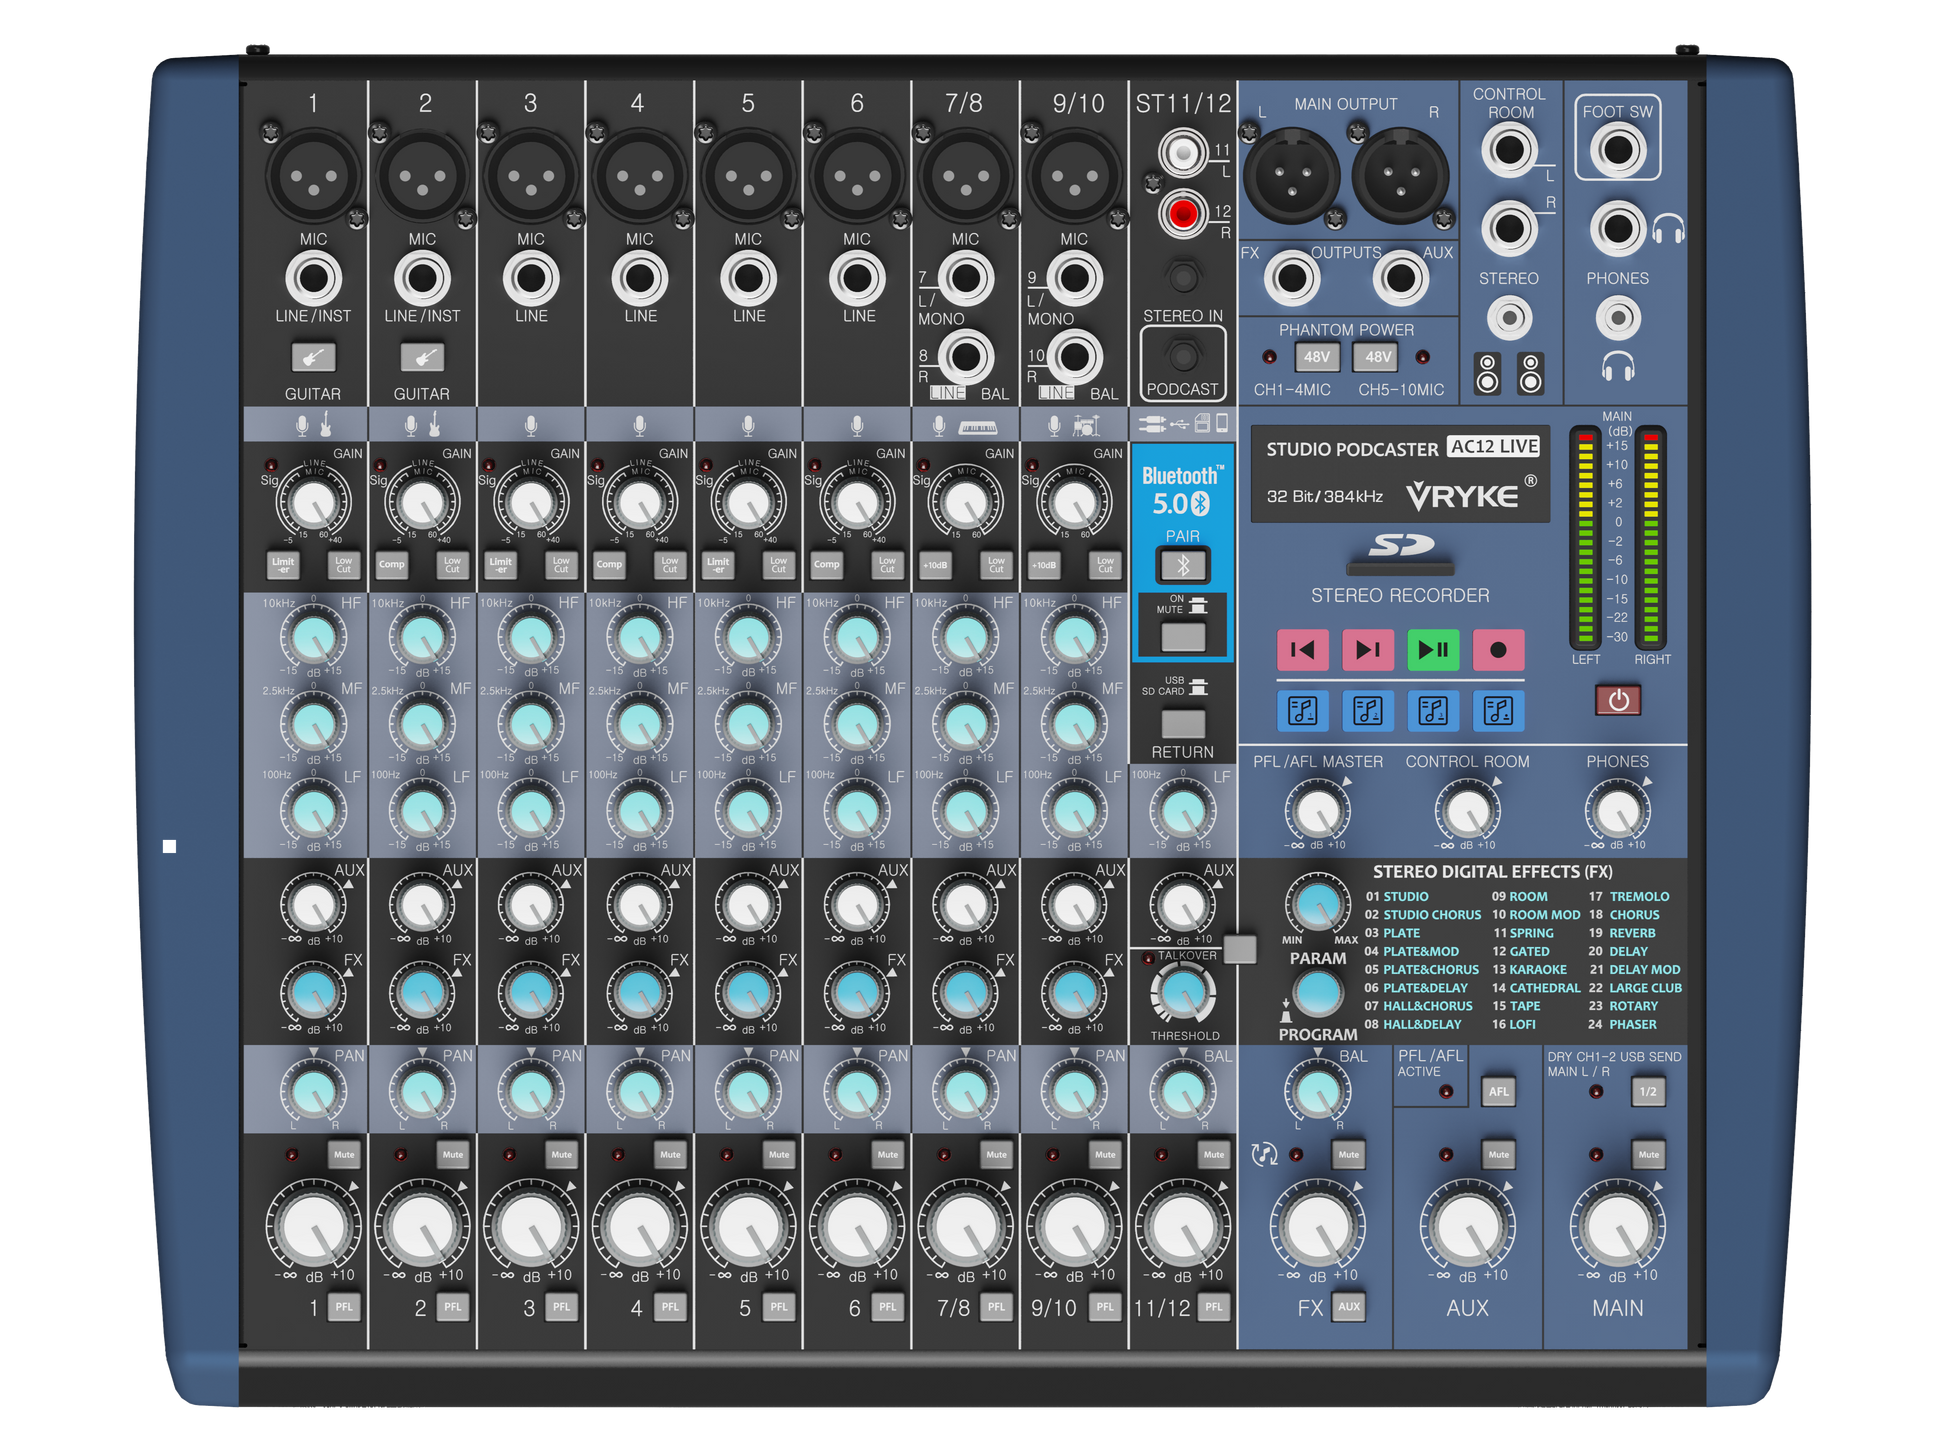
Task: Click the FX return loop icon near FX mute
Action: pyautogui.click(x=1265, y=1155)
